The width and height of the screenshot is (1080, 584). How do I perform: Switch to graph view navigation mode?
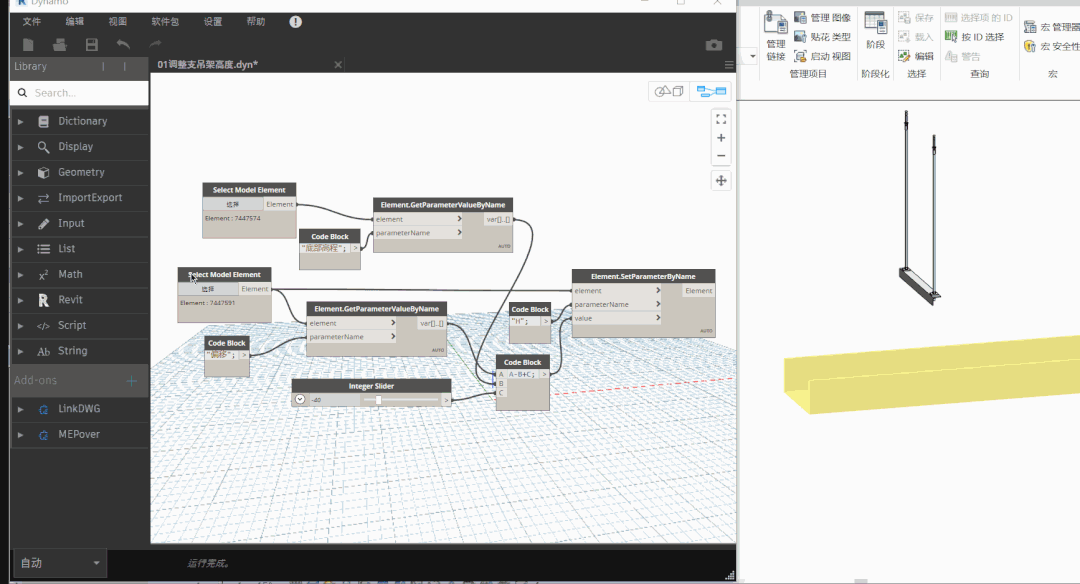[x=711, y=91]
